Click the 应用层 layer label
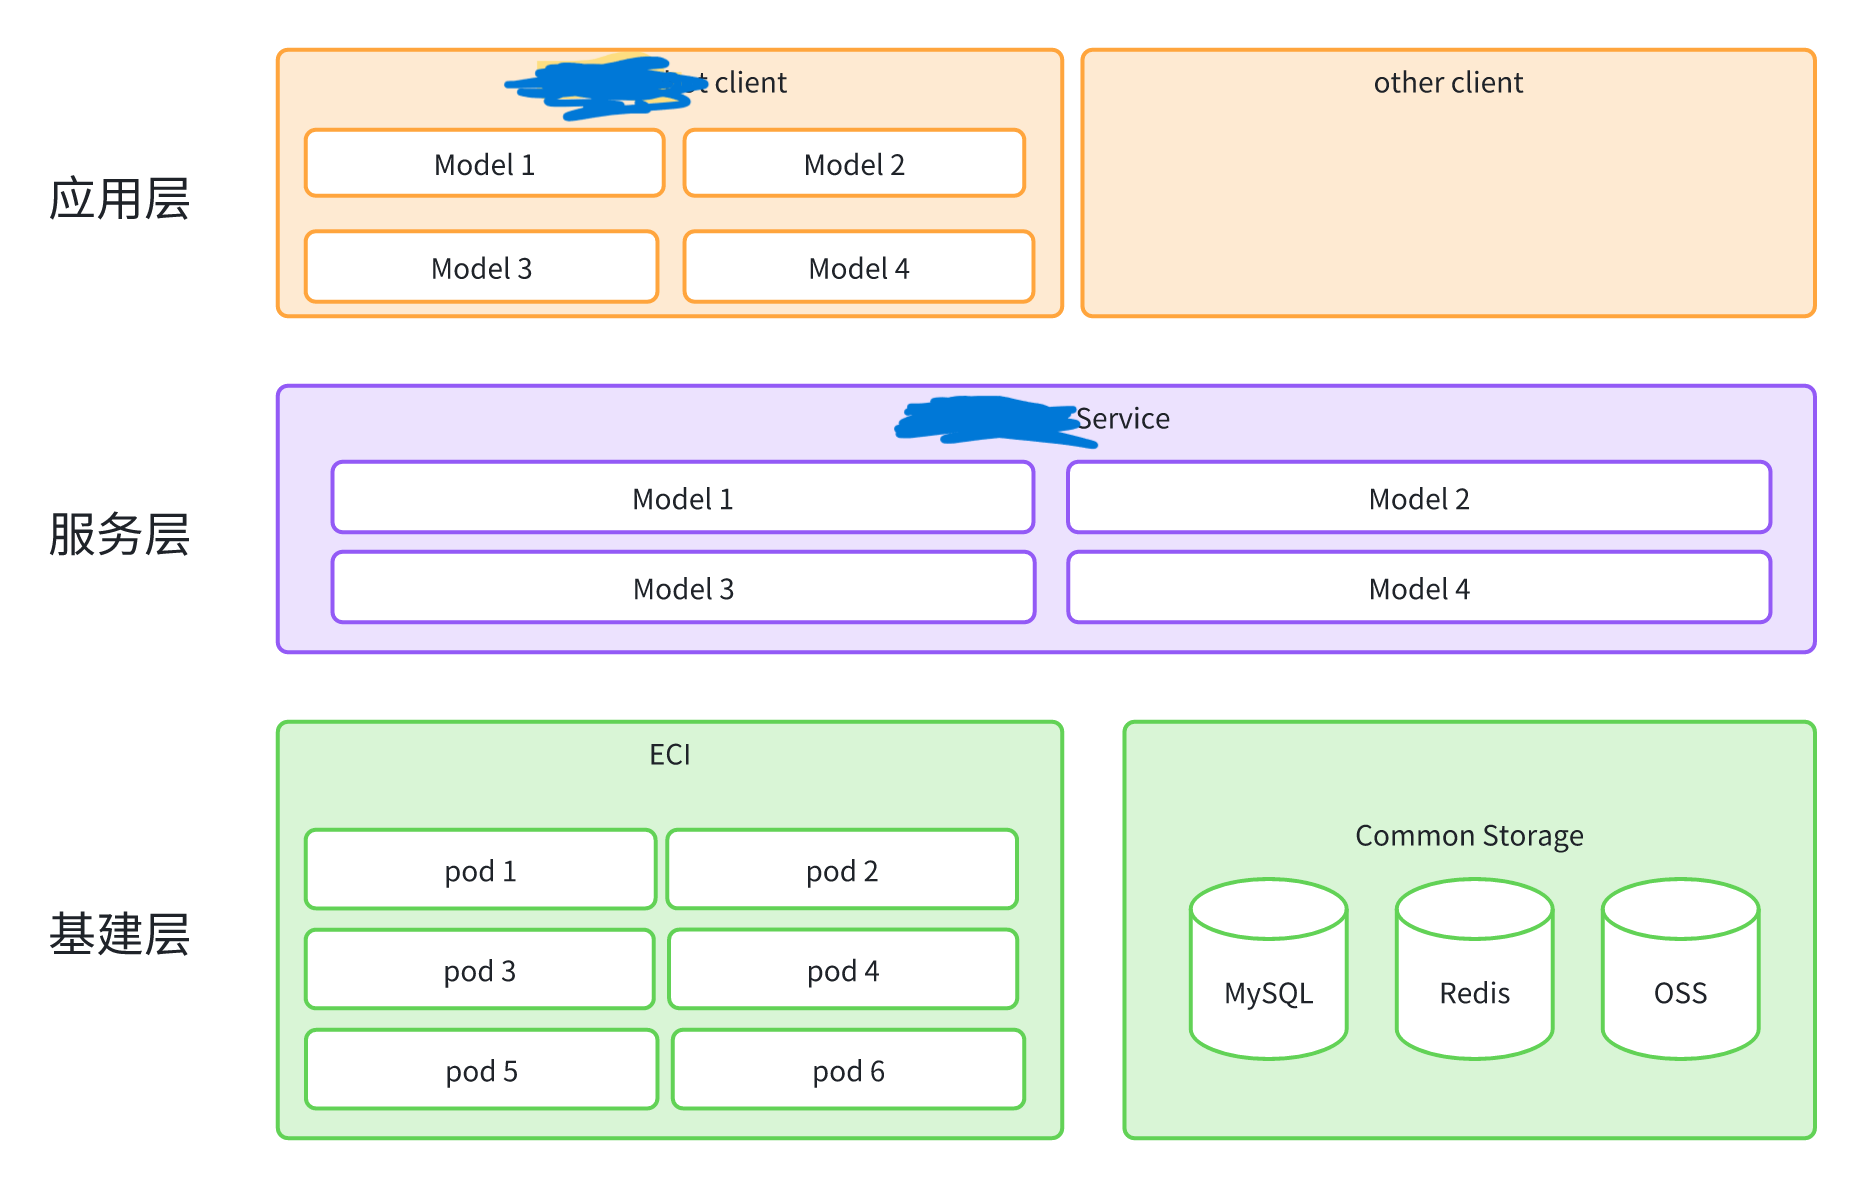Screen dimensions: 1866x1188 [x=120, y=198]
